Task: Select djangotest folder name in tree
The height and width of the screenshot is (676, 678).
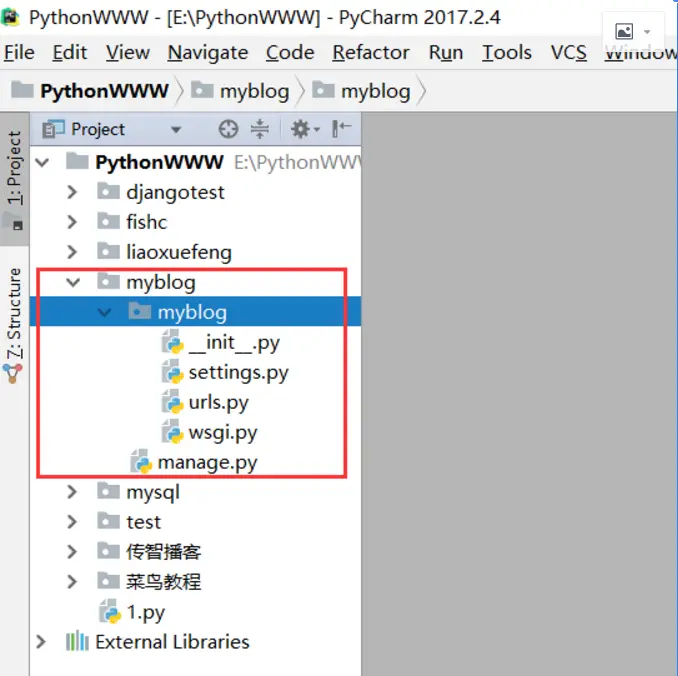Action: point(176,192)
